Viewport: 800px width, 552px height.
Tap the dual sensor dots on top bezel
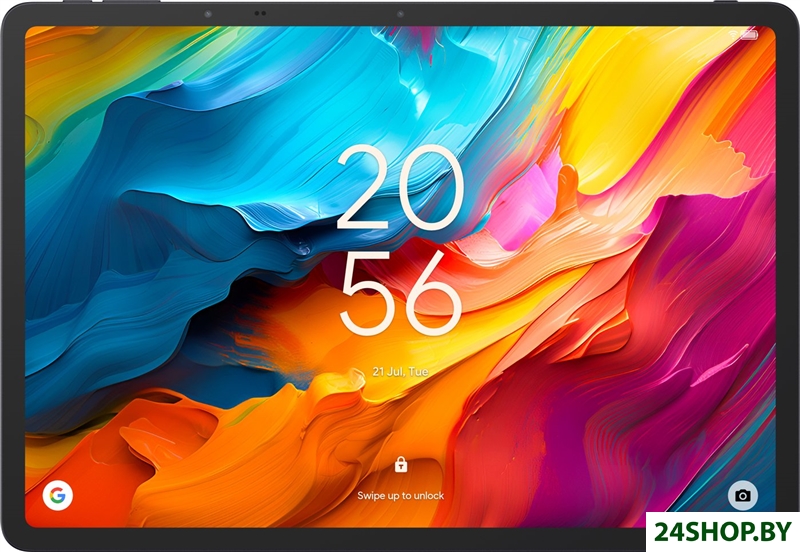click(x=259, y=14)
